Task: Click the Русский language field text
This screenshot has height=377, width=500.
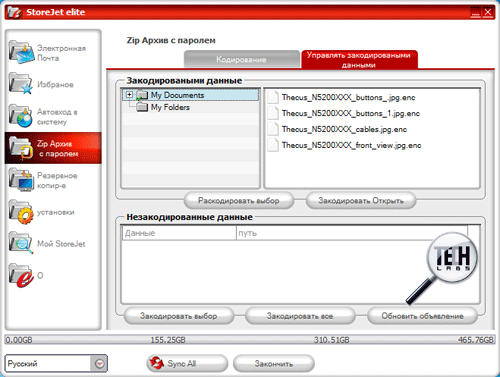Action: pyautogui.click(x=22, y=363)
